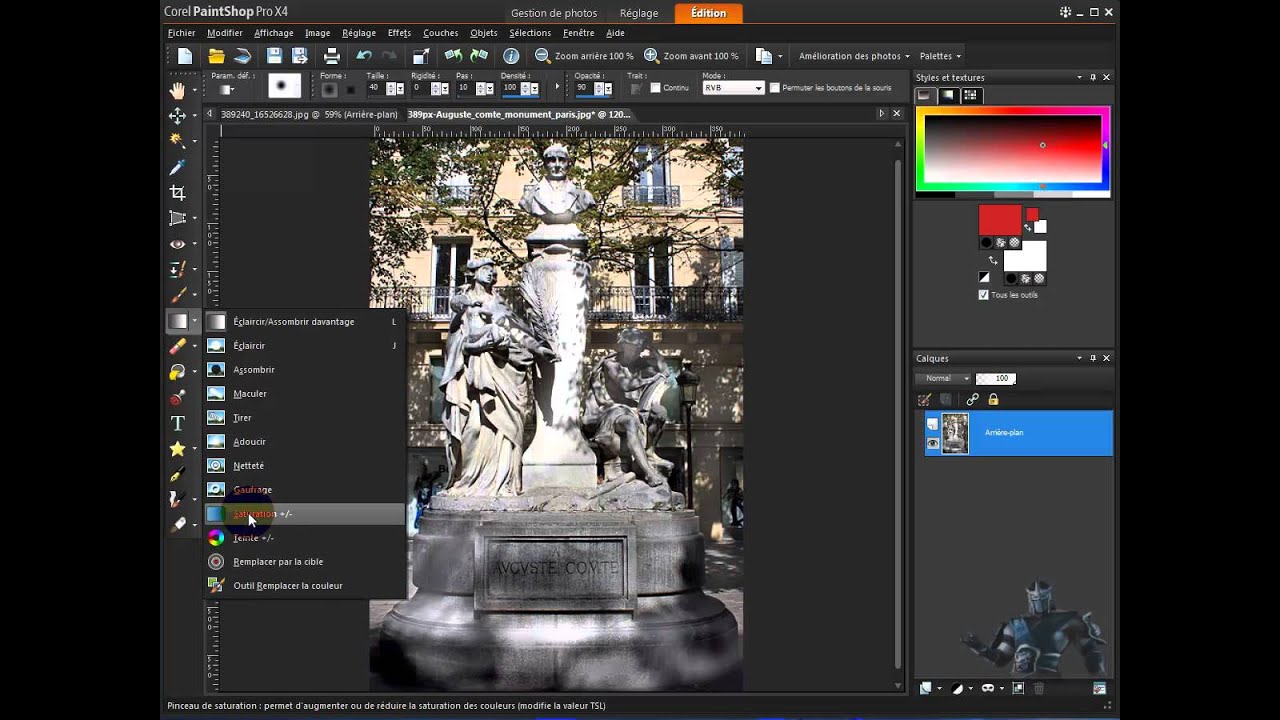Choose Outil Remplacer la couleur
The width and height of the screenshot is (1280, 720).
305,586
